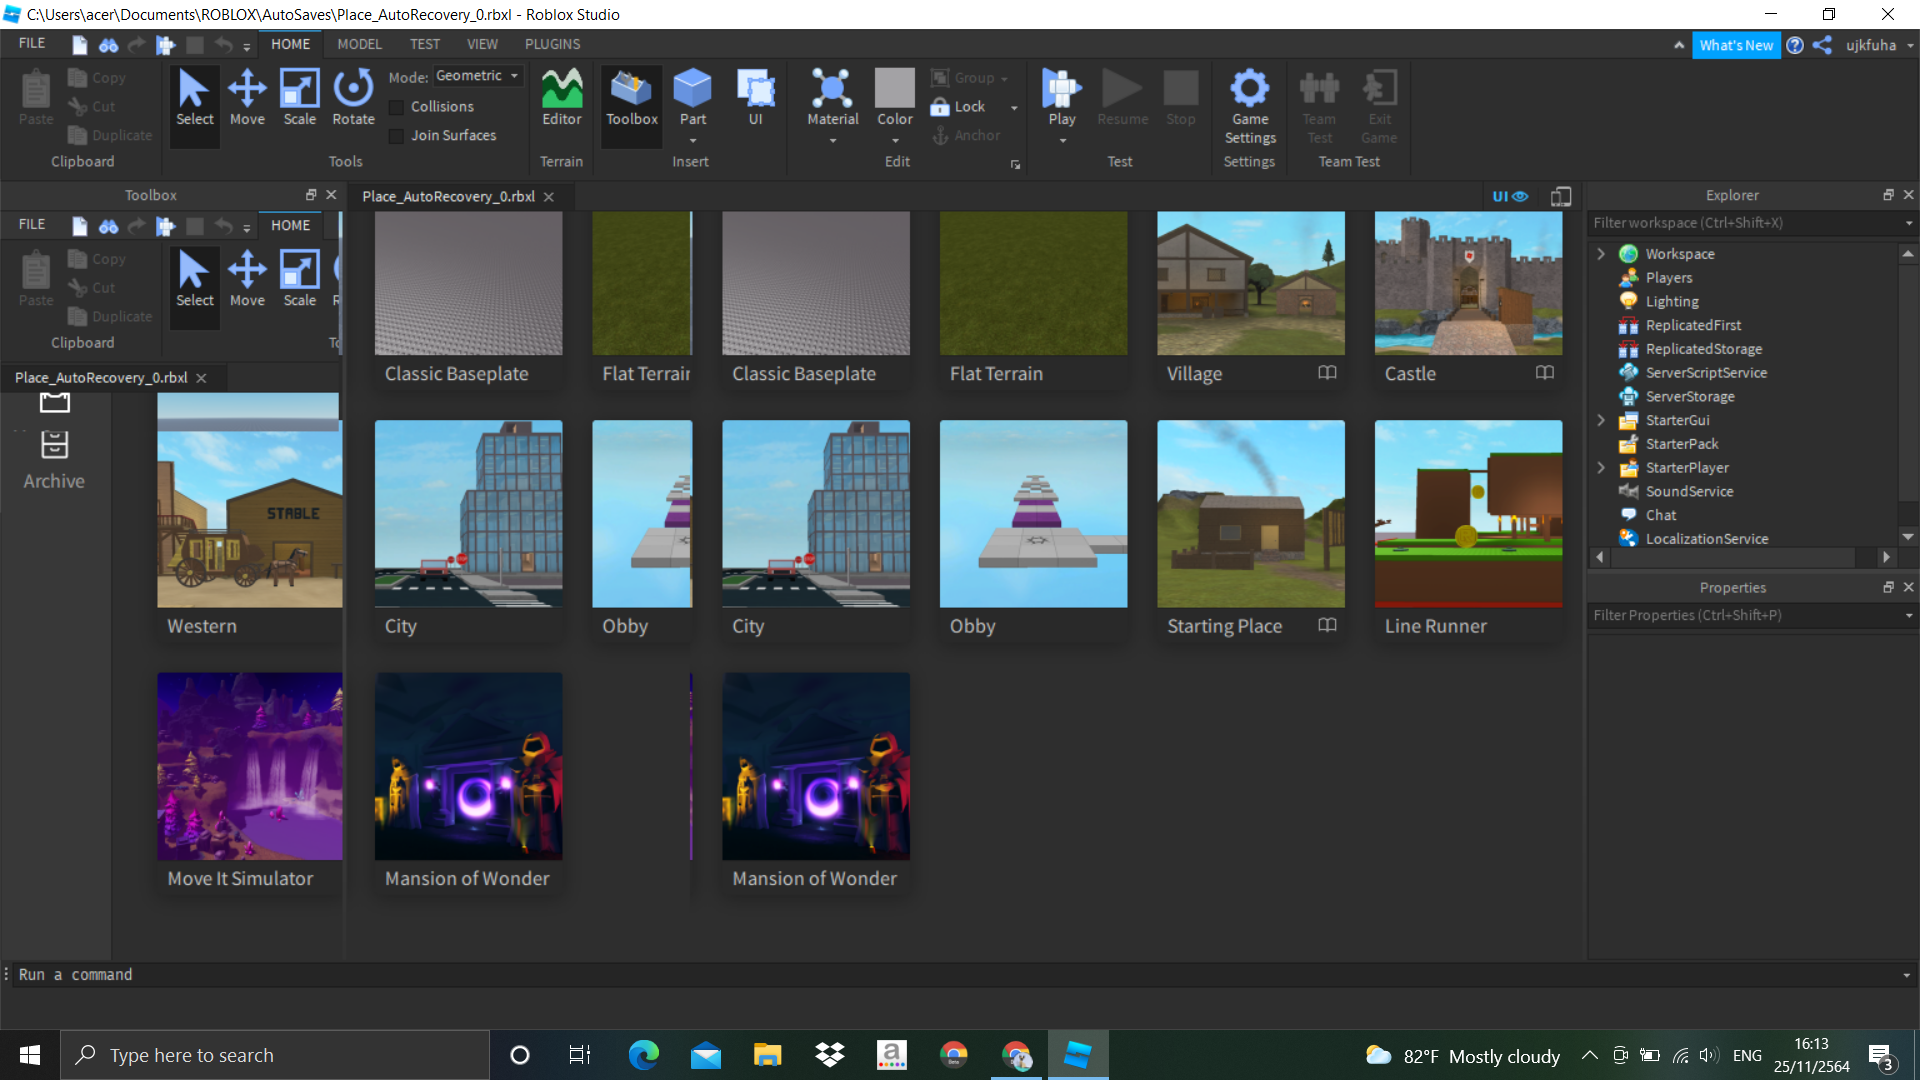The height and width of the screenshot is (1080, 1920).
Task: Open the Castle template thumbnail
Action: (1467, 283)
